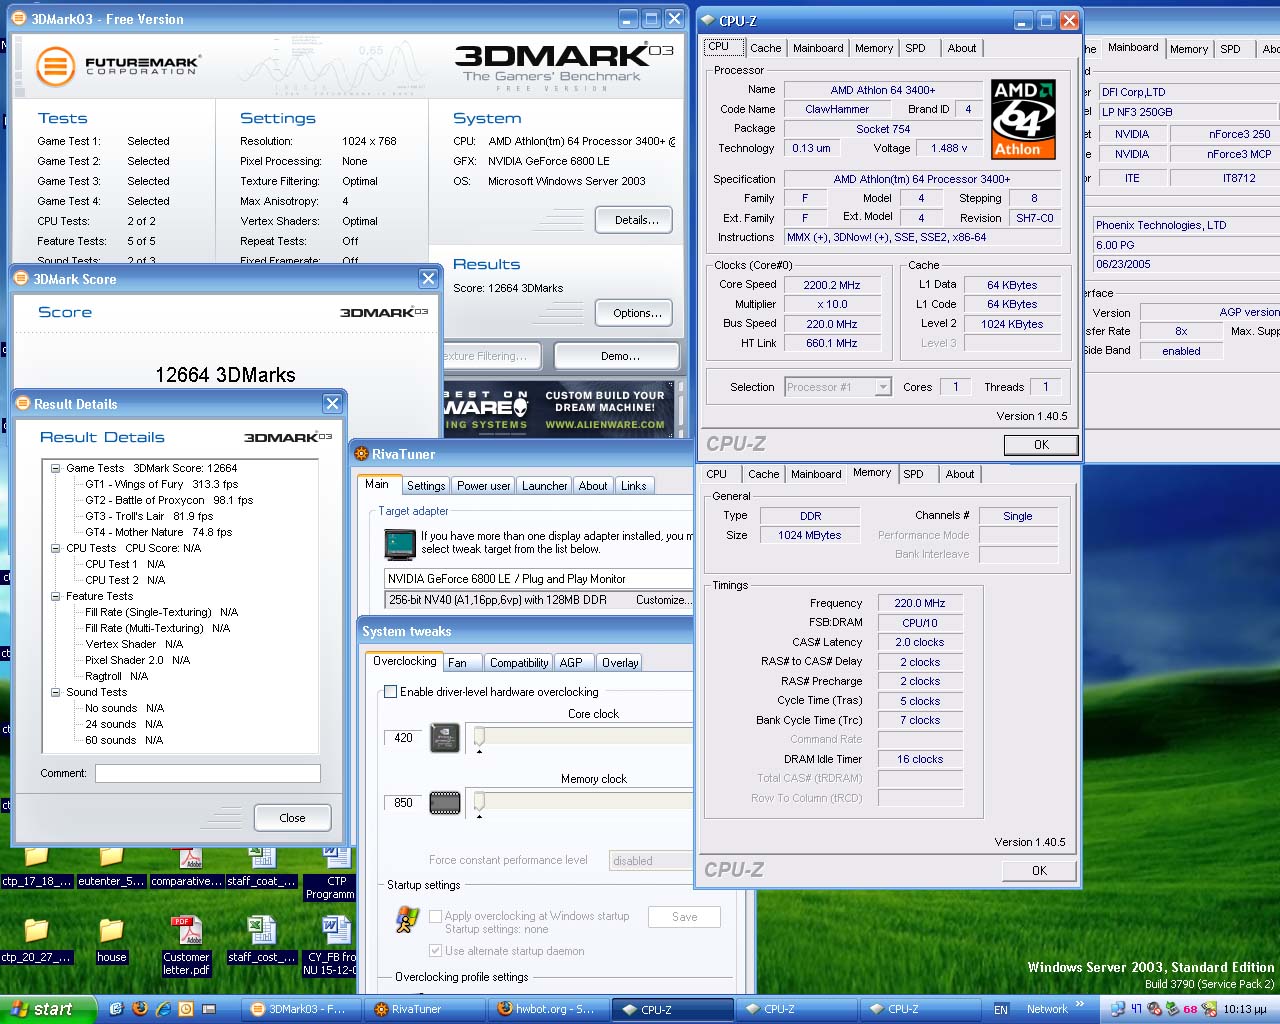Click the Options... button under Results

tap(635, 313)
